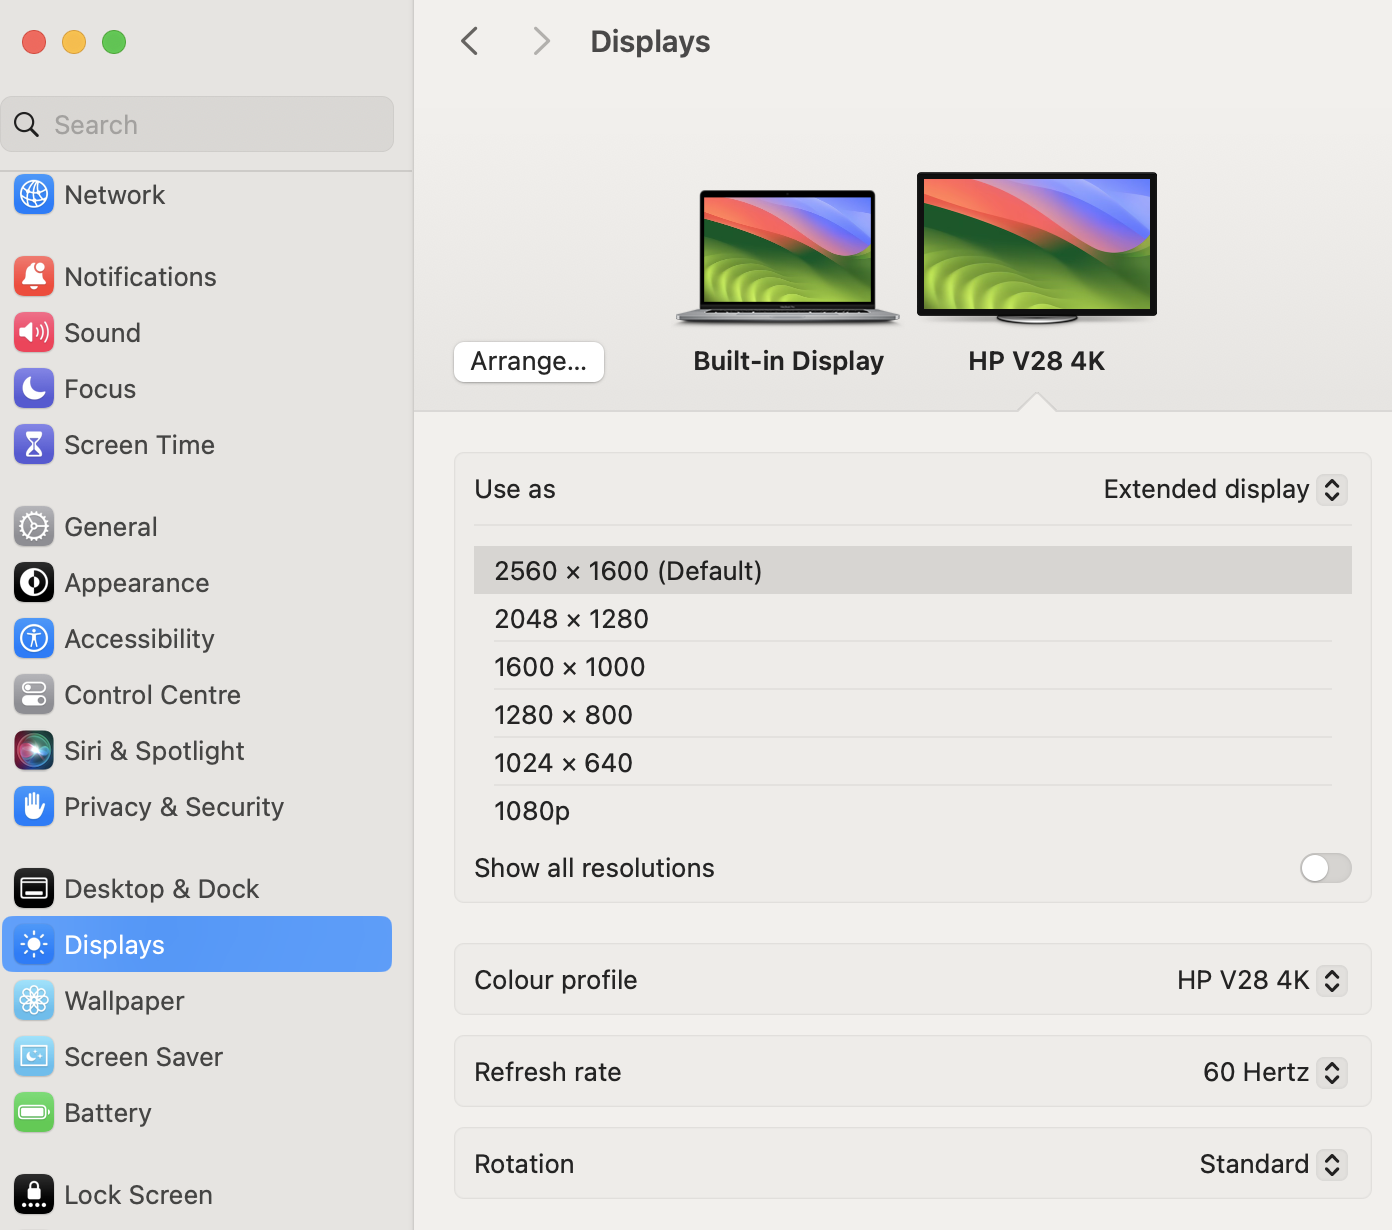Image resolution: width=1392 pixels, height=1230 pixels.
Task: Toggle Show all resolutions switch
Action: (1325, 868)
